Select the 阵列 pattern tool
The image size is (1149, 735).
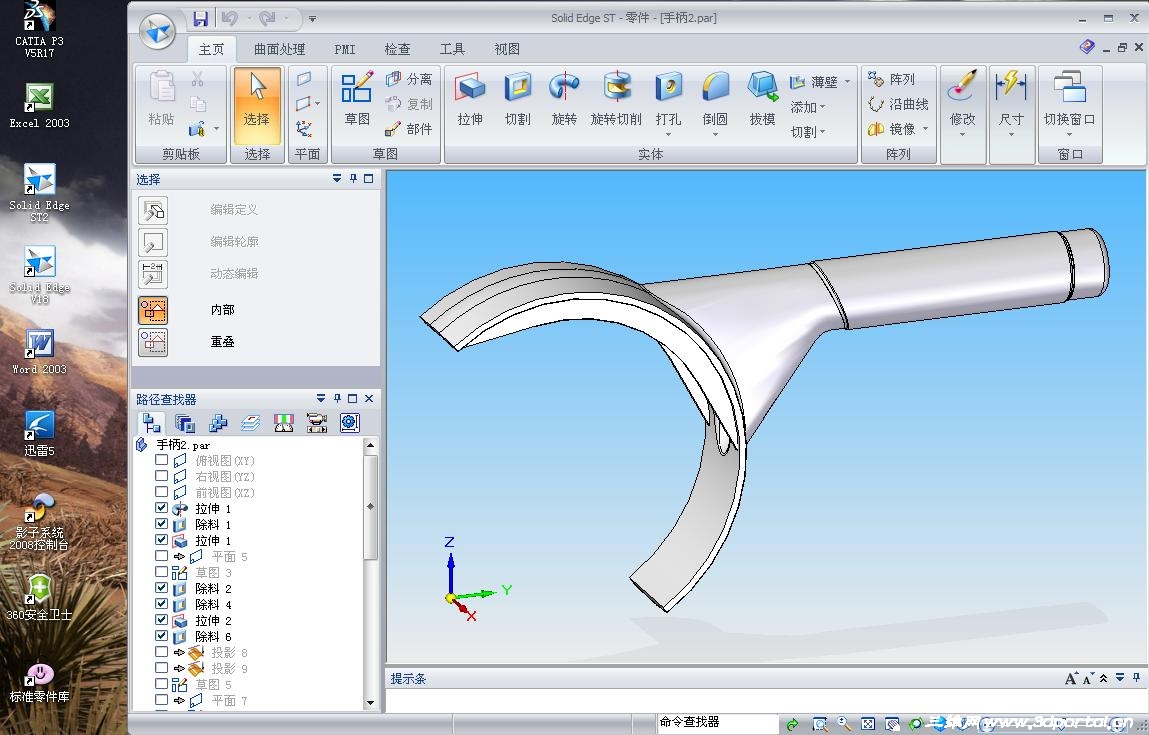coord(892,78)
